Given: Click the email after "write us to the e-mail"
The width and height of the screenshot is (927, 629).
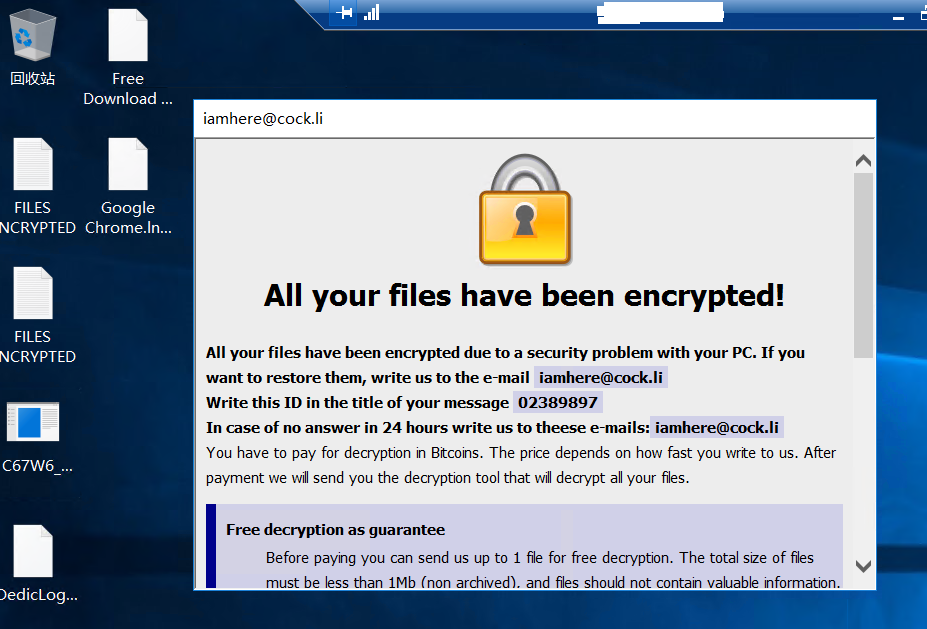Looking at the screenshot, I should point(601,377).
